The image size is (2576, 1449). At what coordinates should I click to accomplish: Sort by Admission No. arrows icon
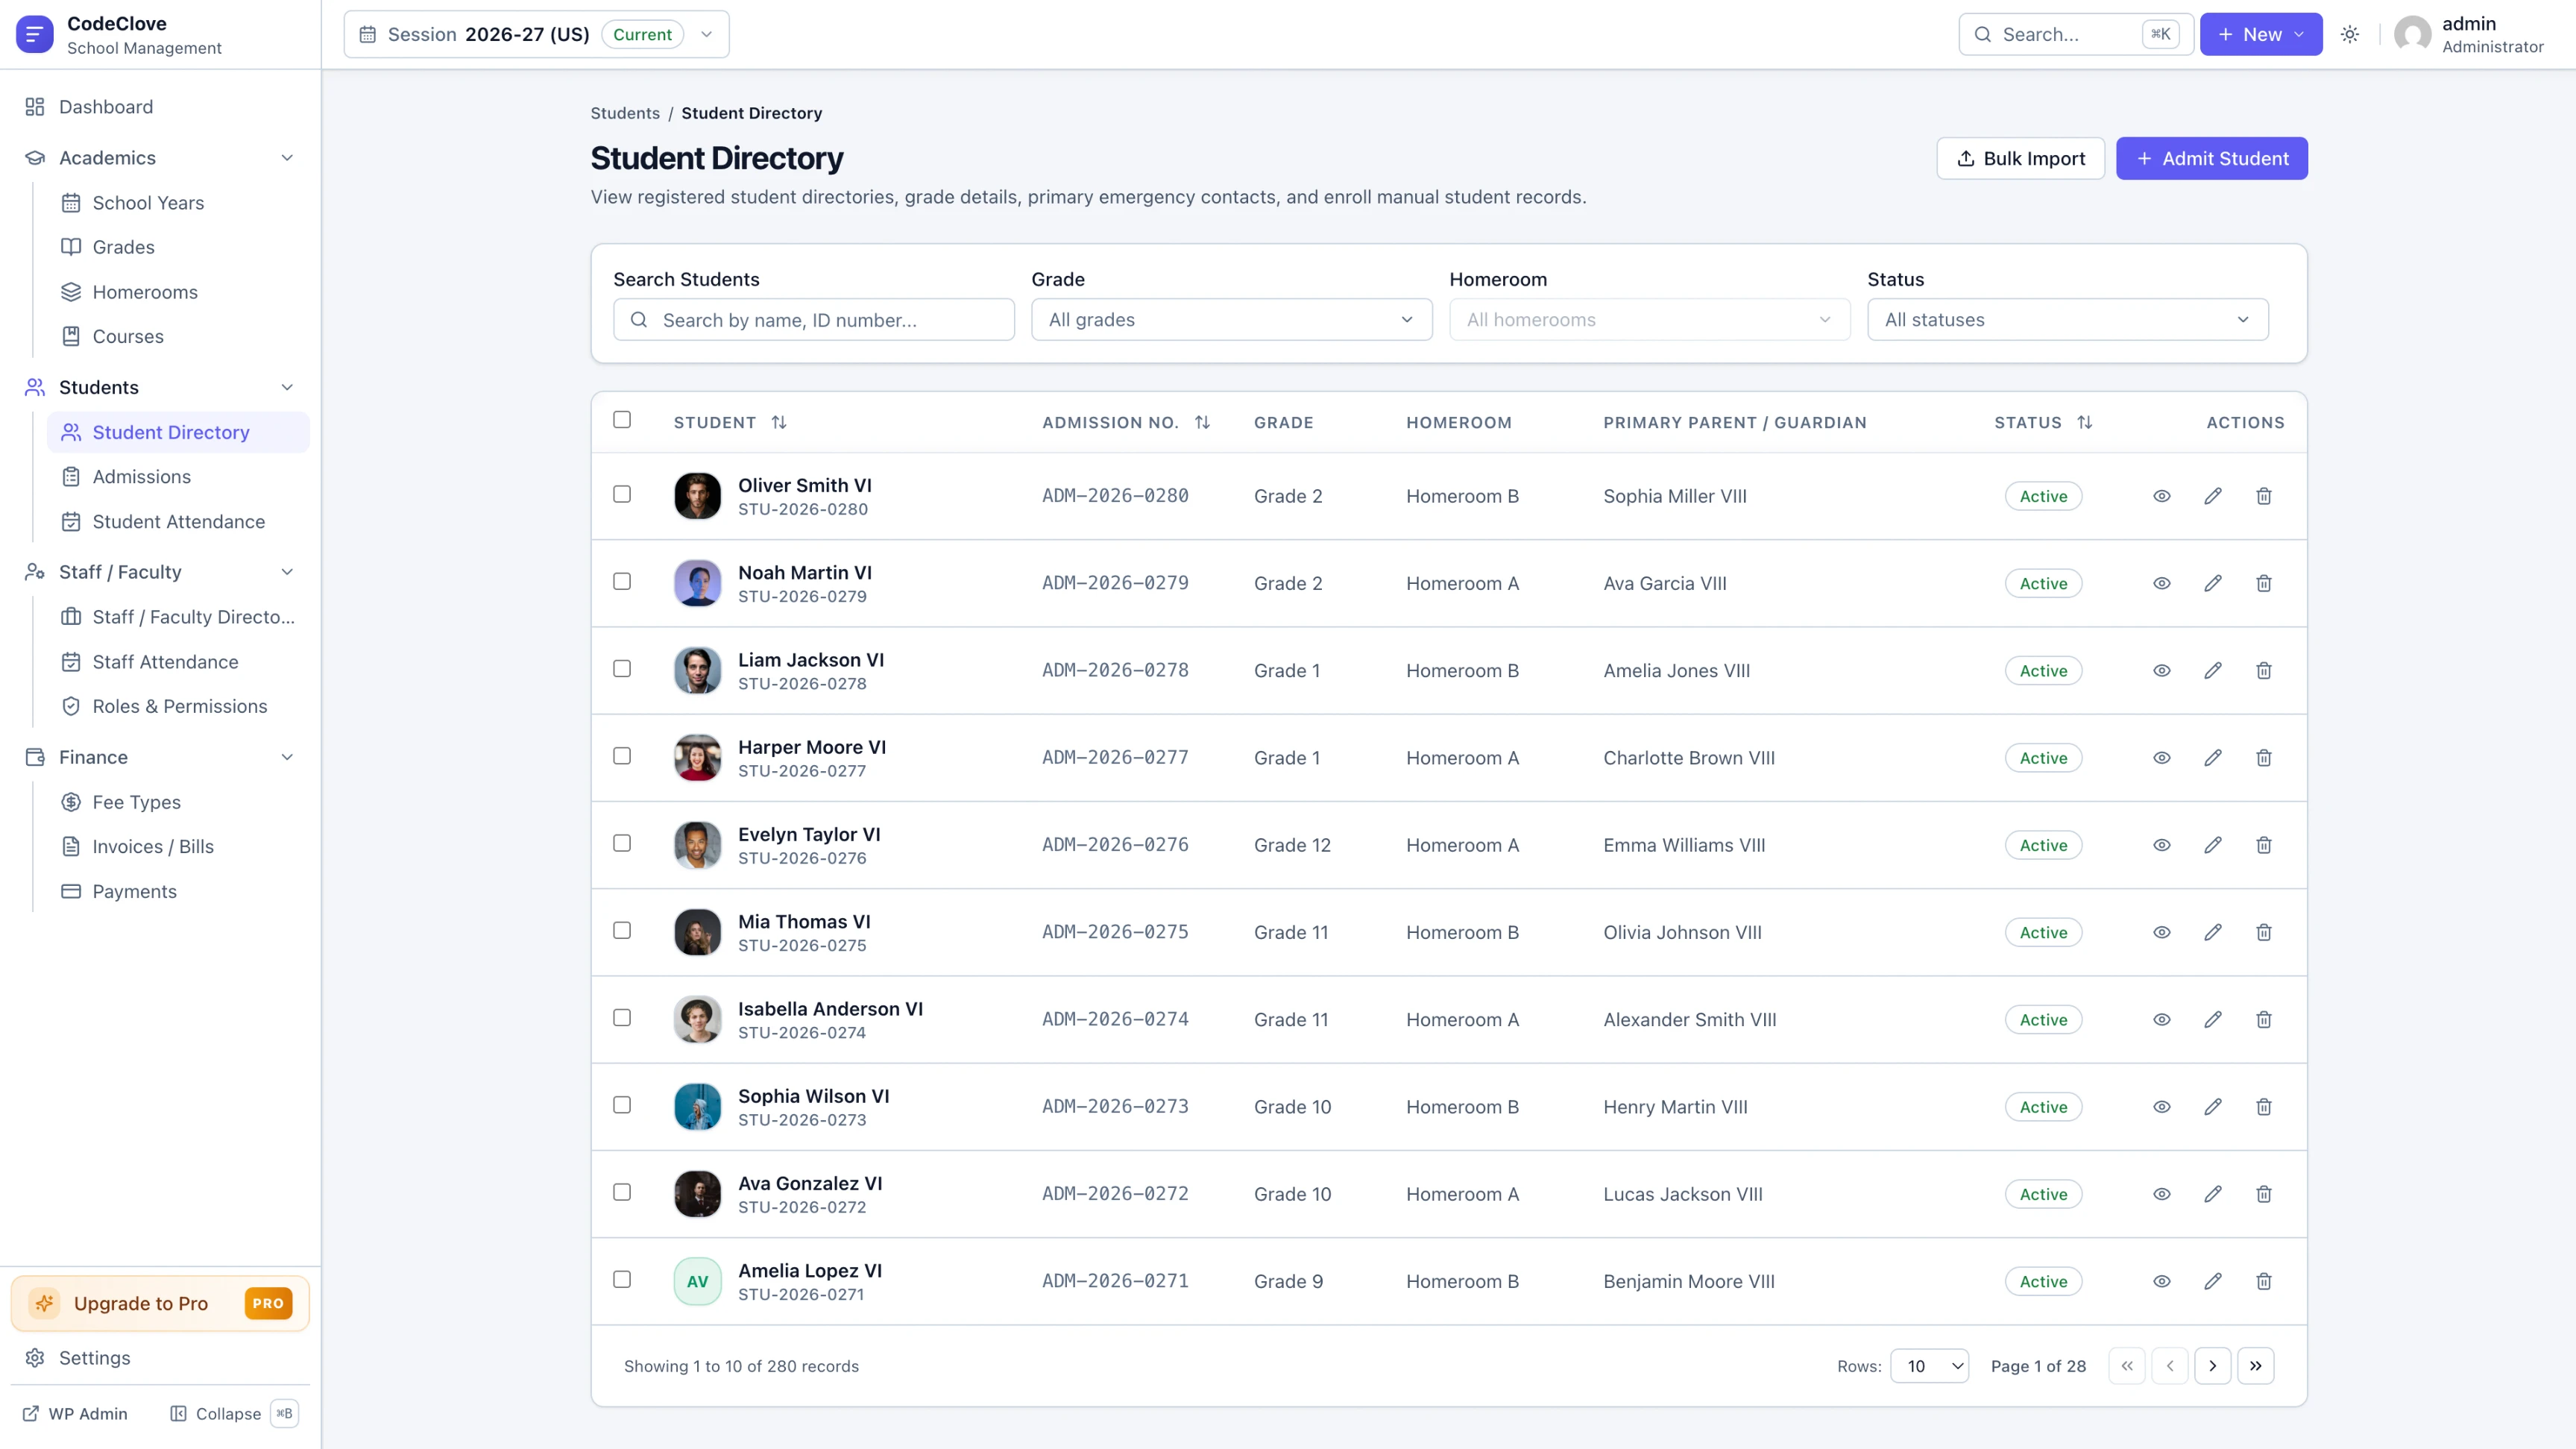tap(1202, 422)
